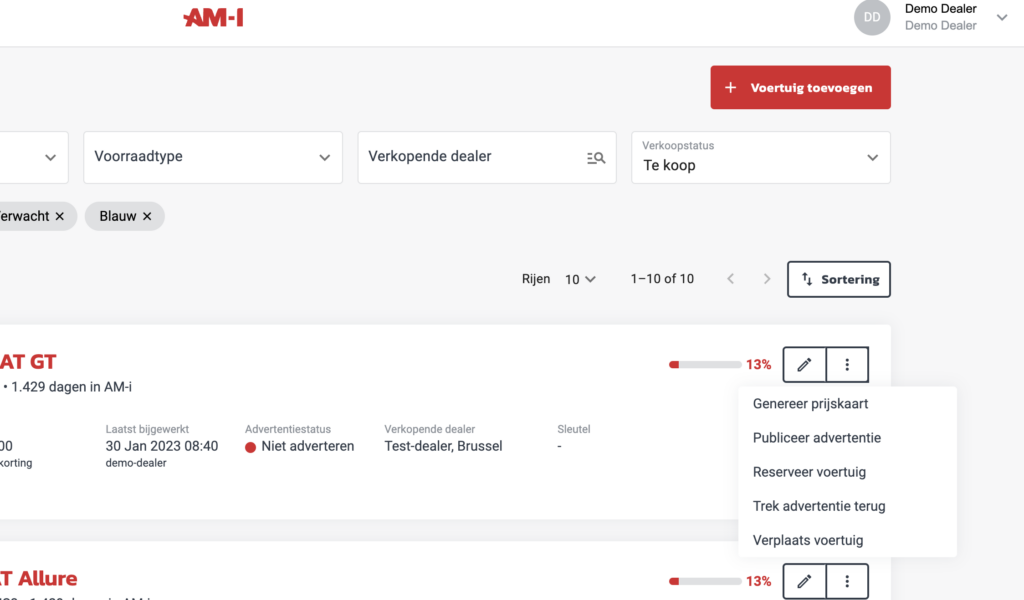Viewport: 1024px width, 600px height.
Task: Edit the AT GT vehicle with pencil icon
Action: (x=804, y=365)
